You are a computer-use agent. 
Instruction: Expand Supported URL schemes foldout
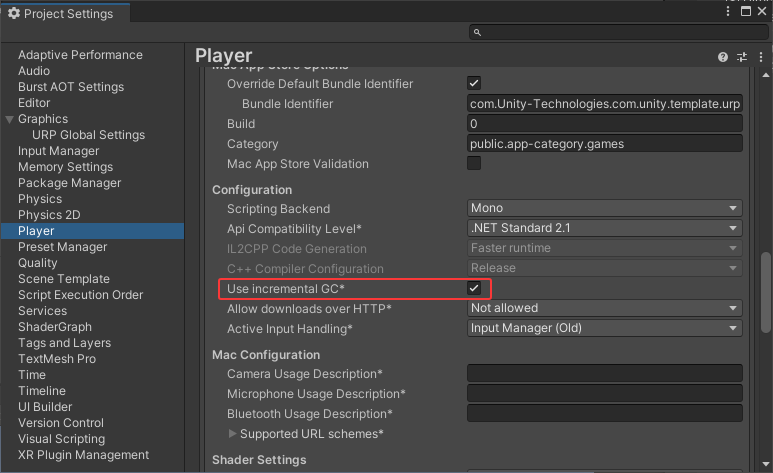click(x=233, y=434)
